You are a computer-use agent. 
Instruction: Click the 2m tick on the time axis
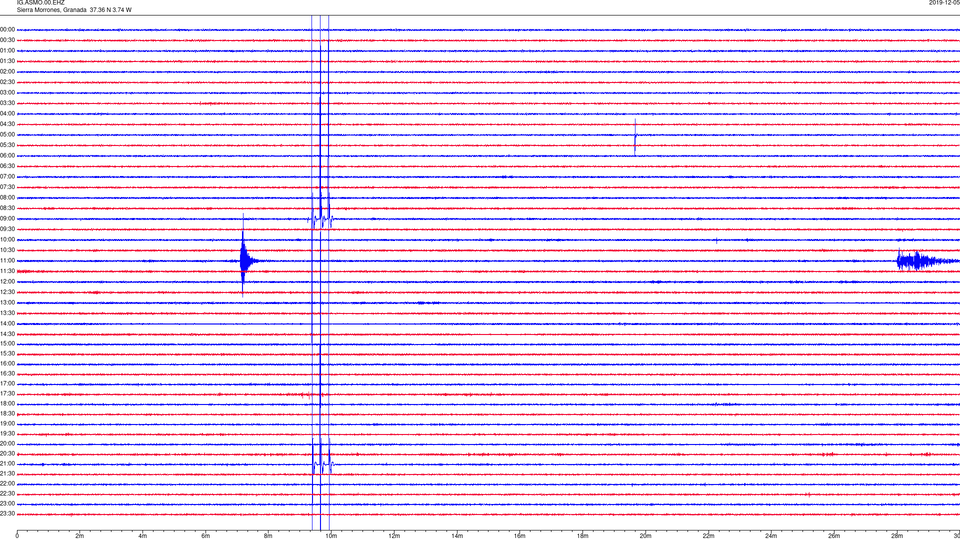pyautogui.click(x=80, y=536)
